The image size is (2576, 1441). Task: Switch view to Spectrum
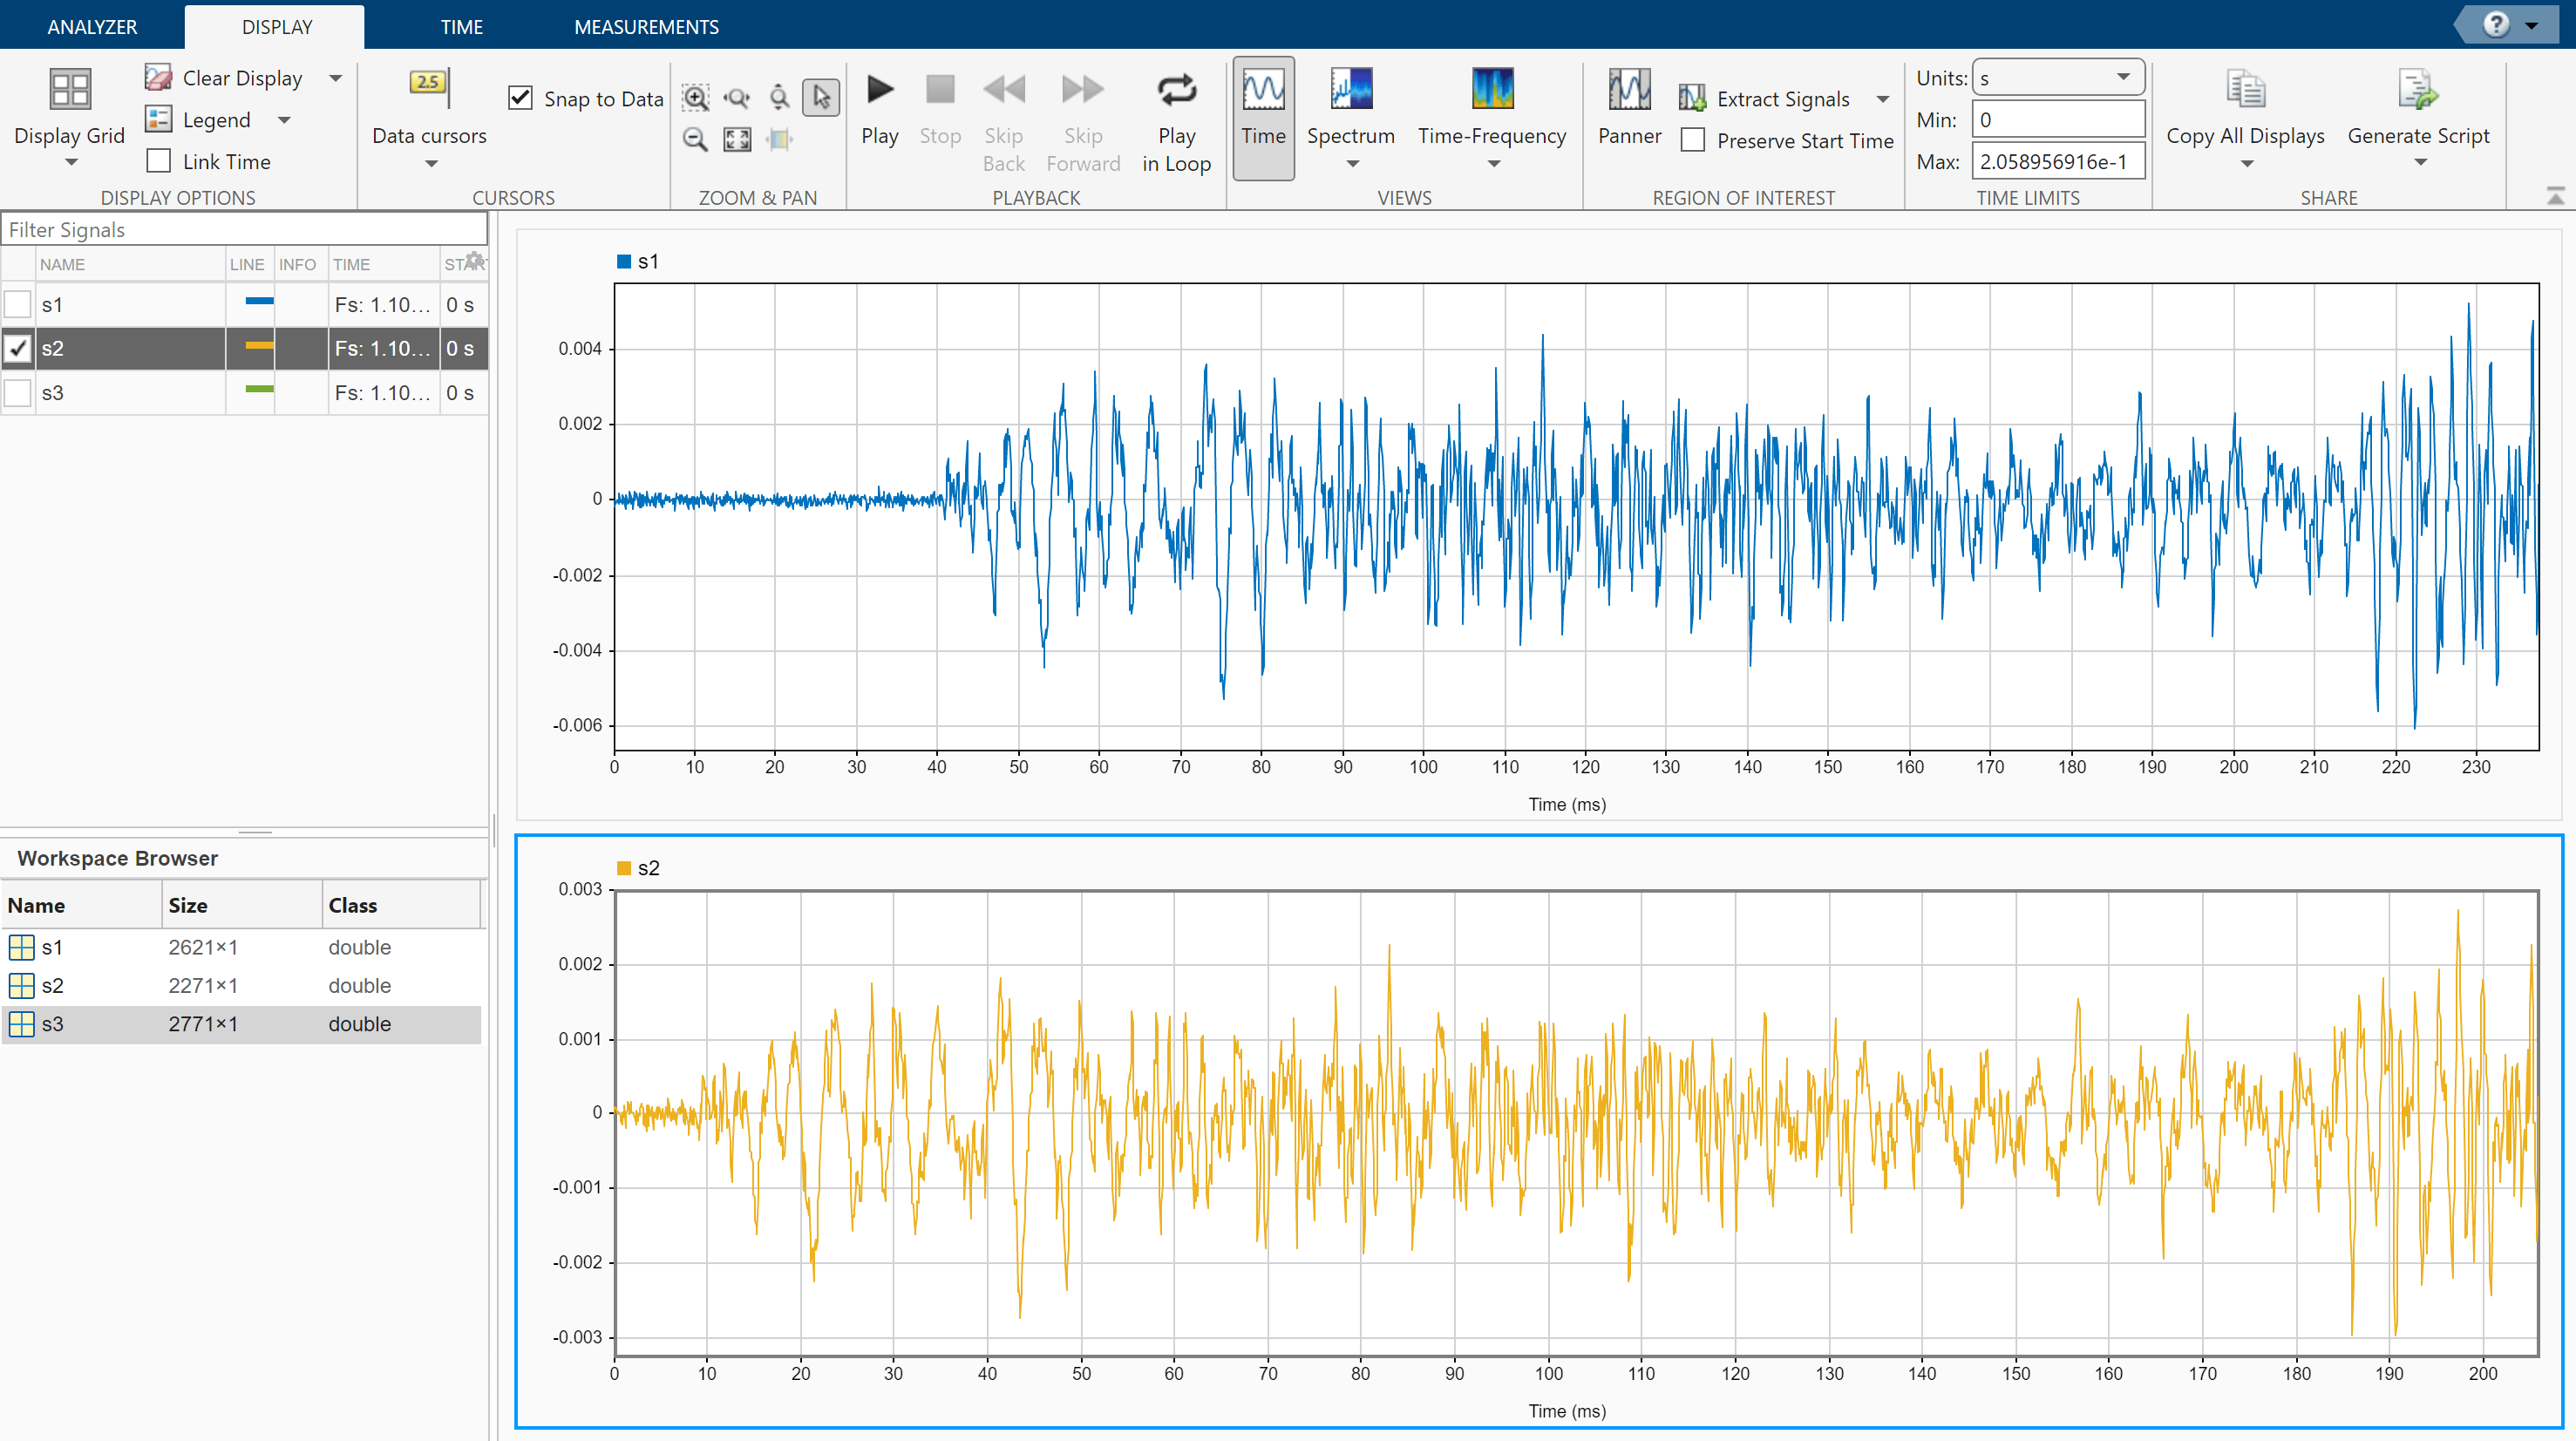tap(1351, 110)
